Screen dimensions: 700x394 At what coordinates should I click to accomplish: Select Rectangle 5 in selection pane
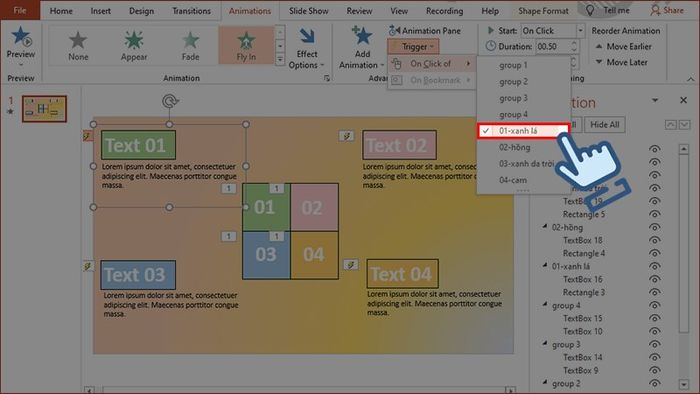(583, 214)
